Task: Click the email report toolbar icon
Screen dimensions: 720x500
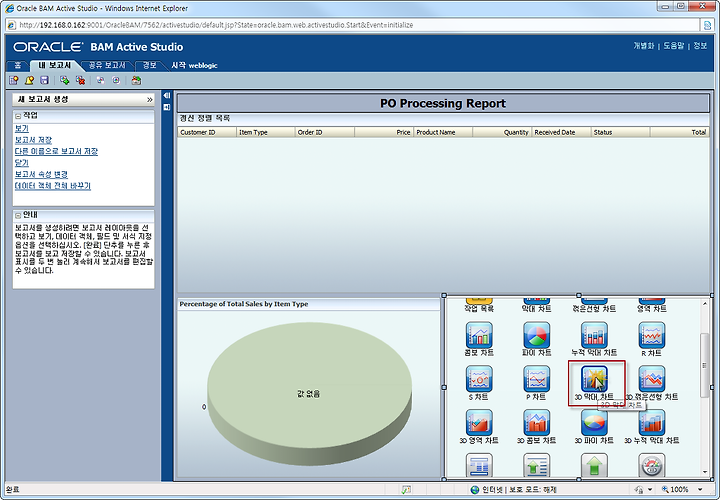Action: tap(136, 80)
